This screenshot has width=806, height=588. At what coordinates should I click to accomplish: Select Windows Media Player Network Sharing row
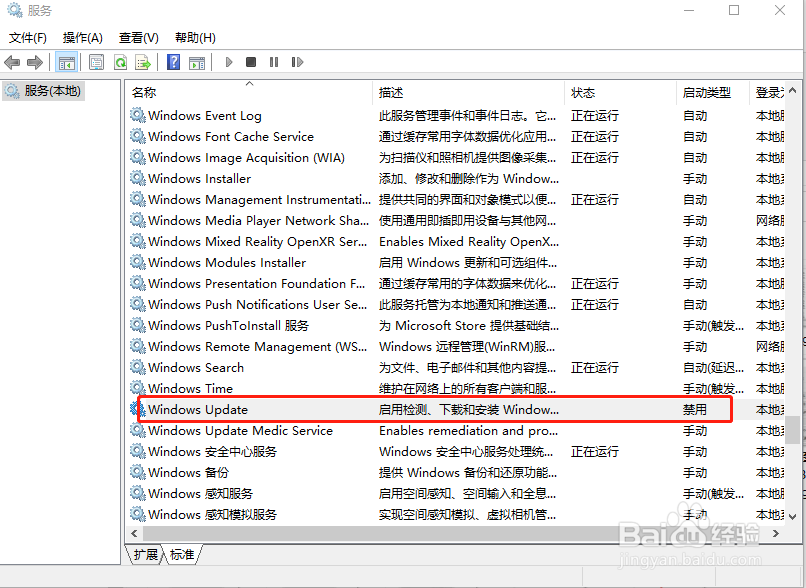click(x=456, y=221)
